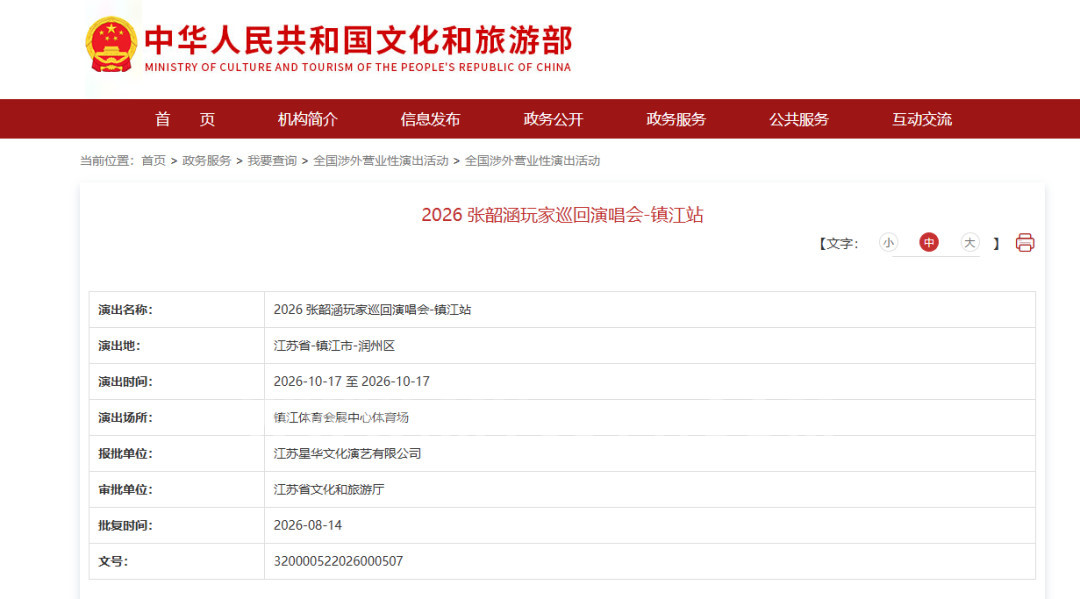Click the 演出场所 label cell
This screenshot has width=1080, height=599.
177,417
